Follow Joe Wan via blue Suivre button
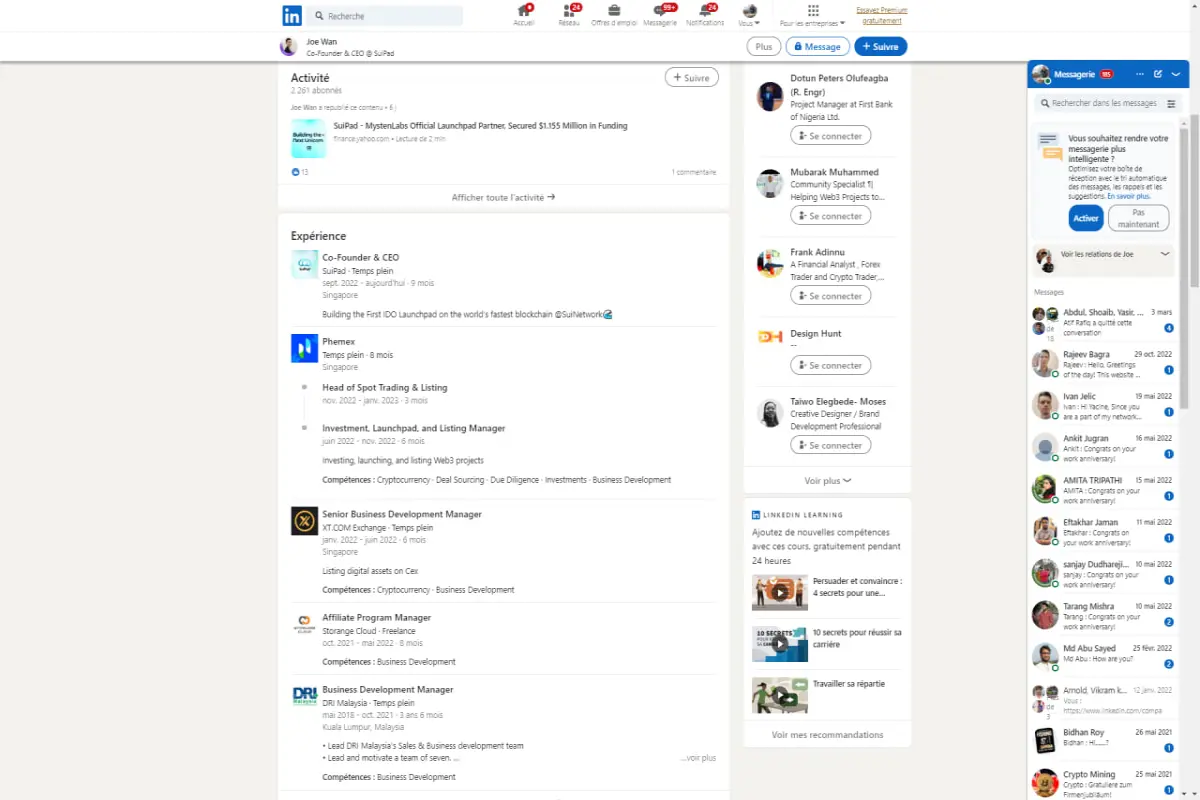The width and height of the screenshot is (1200, 800). pyautogui.click(x=880, y=46)
